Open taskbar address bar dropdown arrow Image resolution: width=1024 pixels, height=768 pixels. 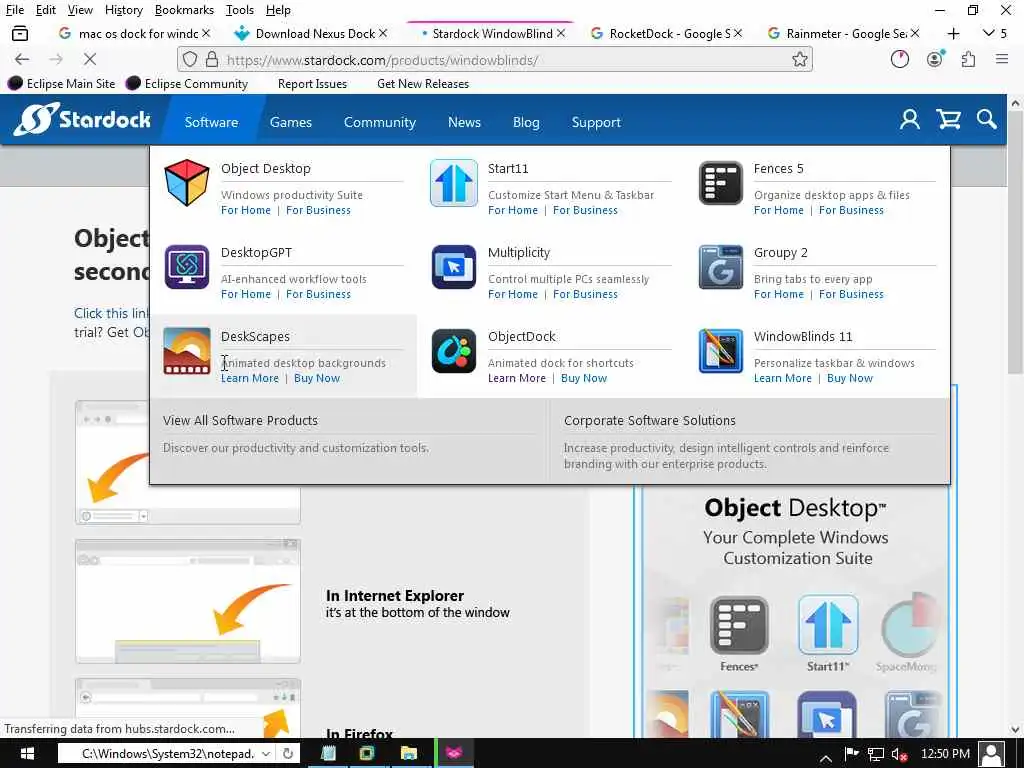point(266,754)
